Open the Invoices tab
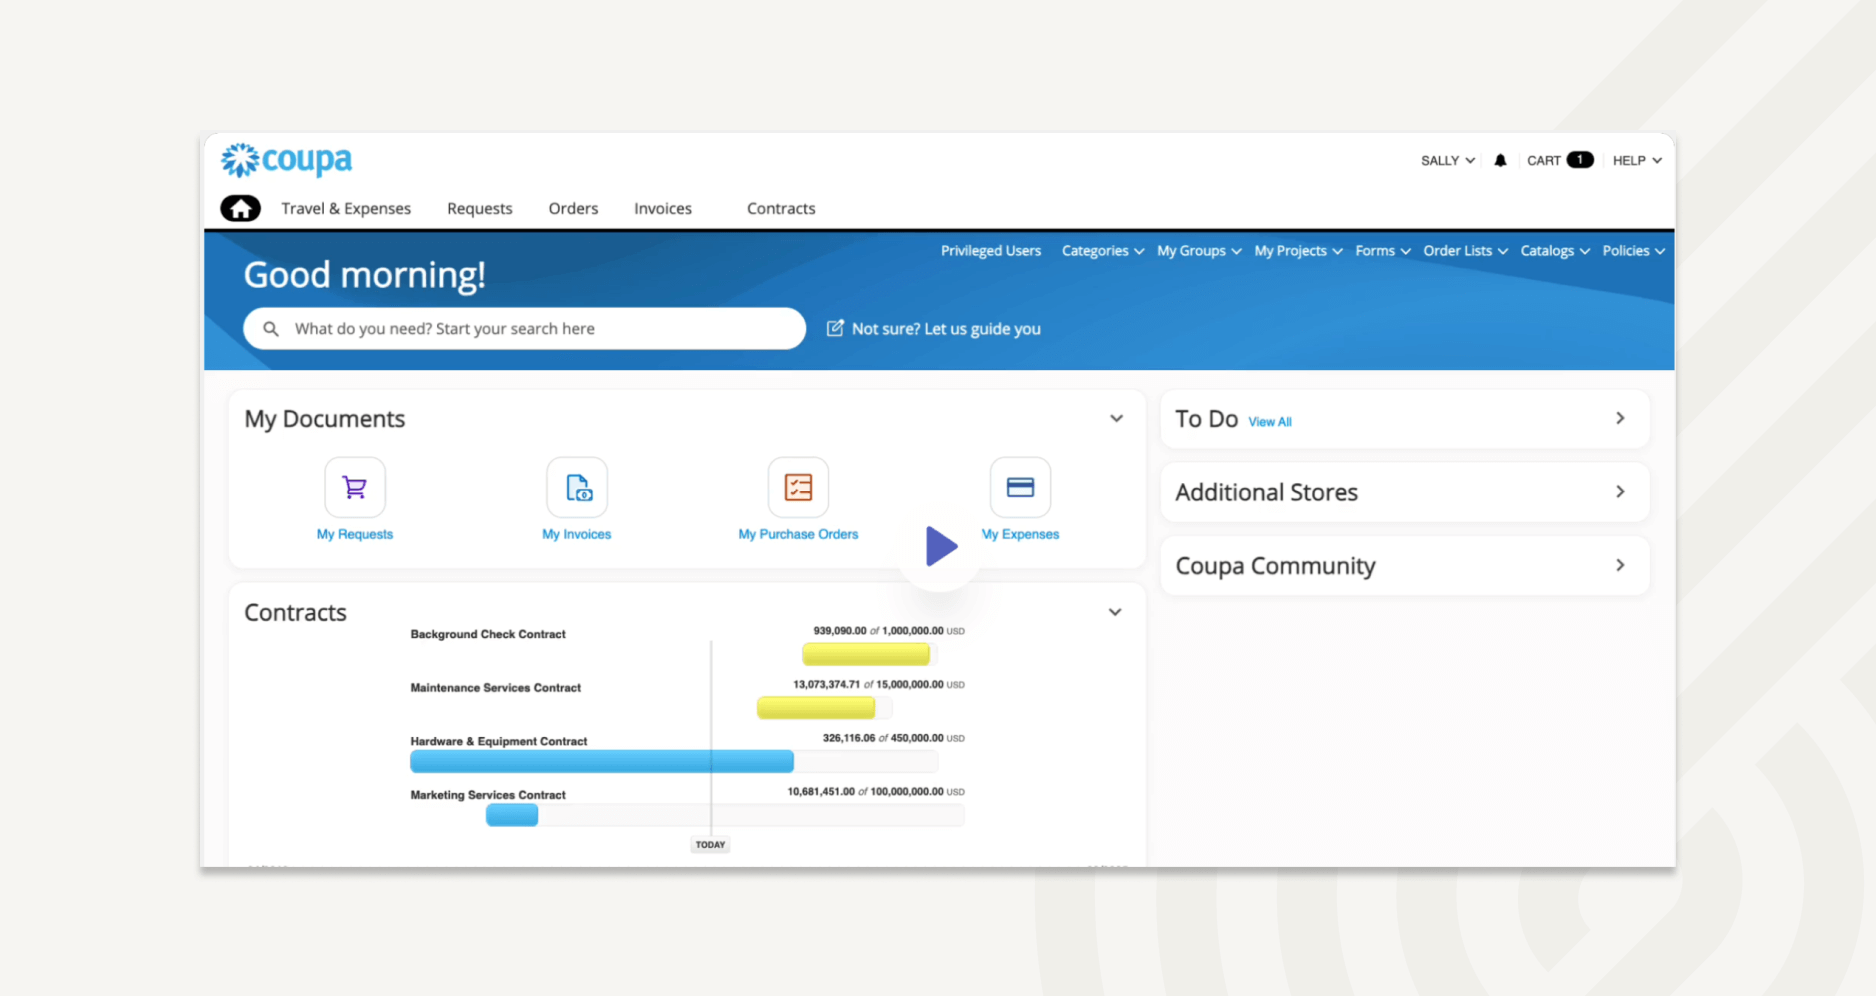The height and width of the screenshot is (996, 1876). point(663,208)
